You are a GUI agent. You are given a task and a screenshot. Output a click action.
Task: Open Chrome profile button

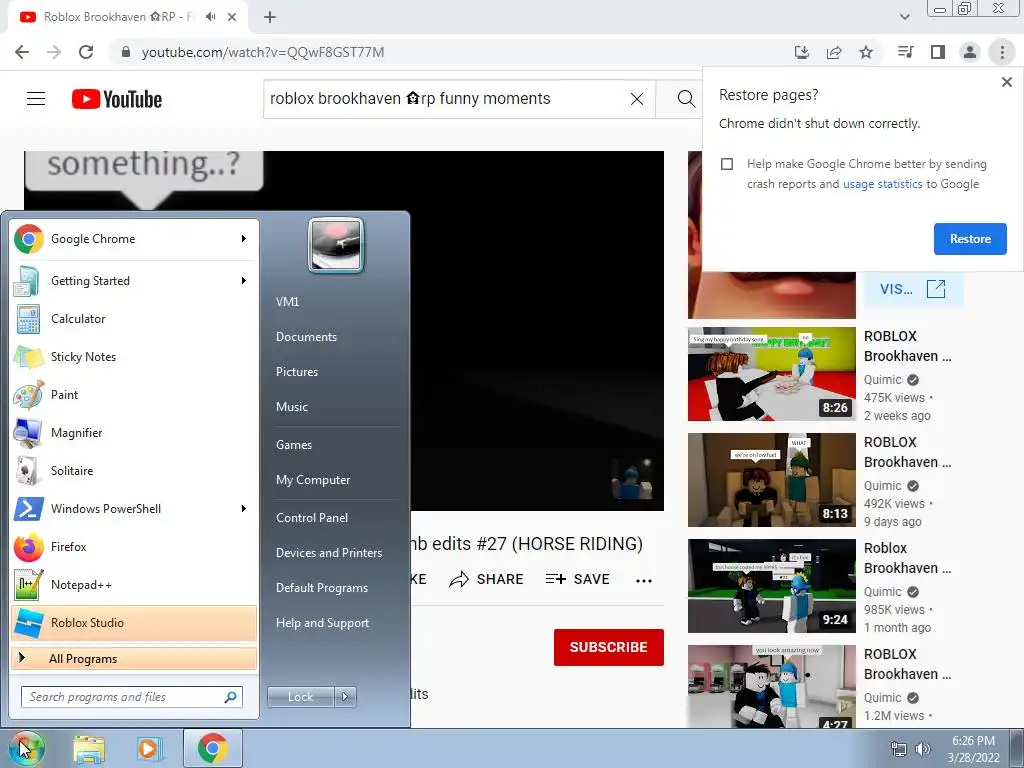pos(970,52)
